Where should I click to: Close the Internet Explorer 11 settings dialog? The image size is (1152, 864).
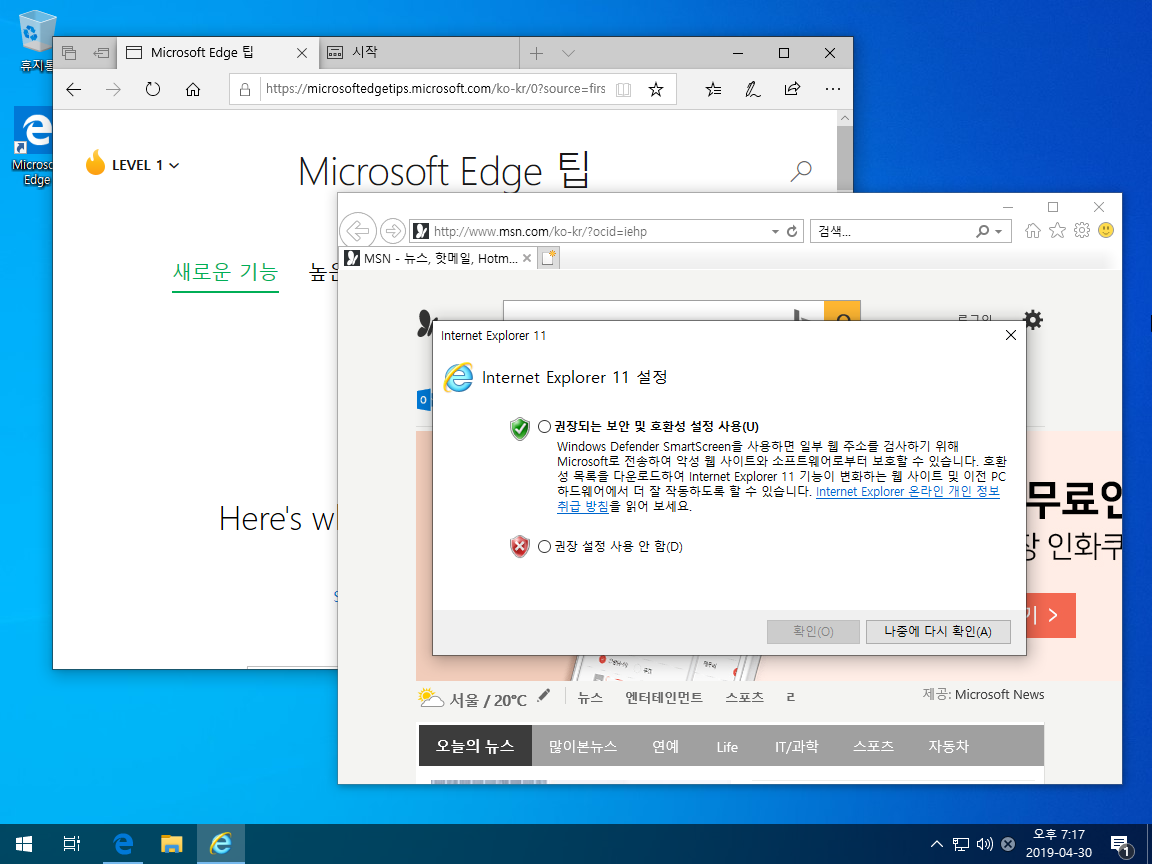pyautogui.click(x=1010, y=335)
